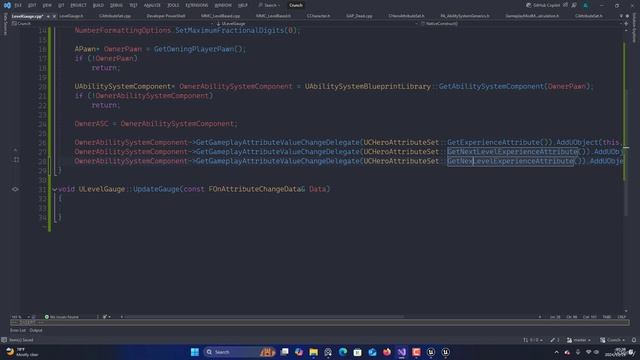Screen dimensions: 640x360
Task: Click the red C app taskbar icon
Action: coord(416,352)
